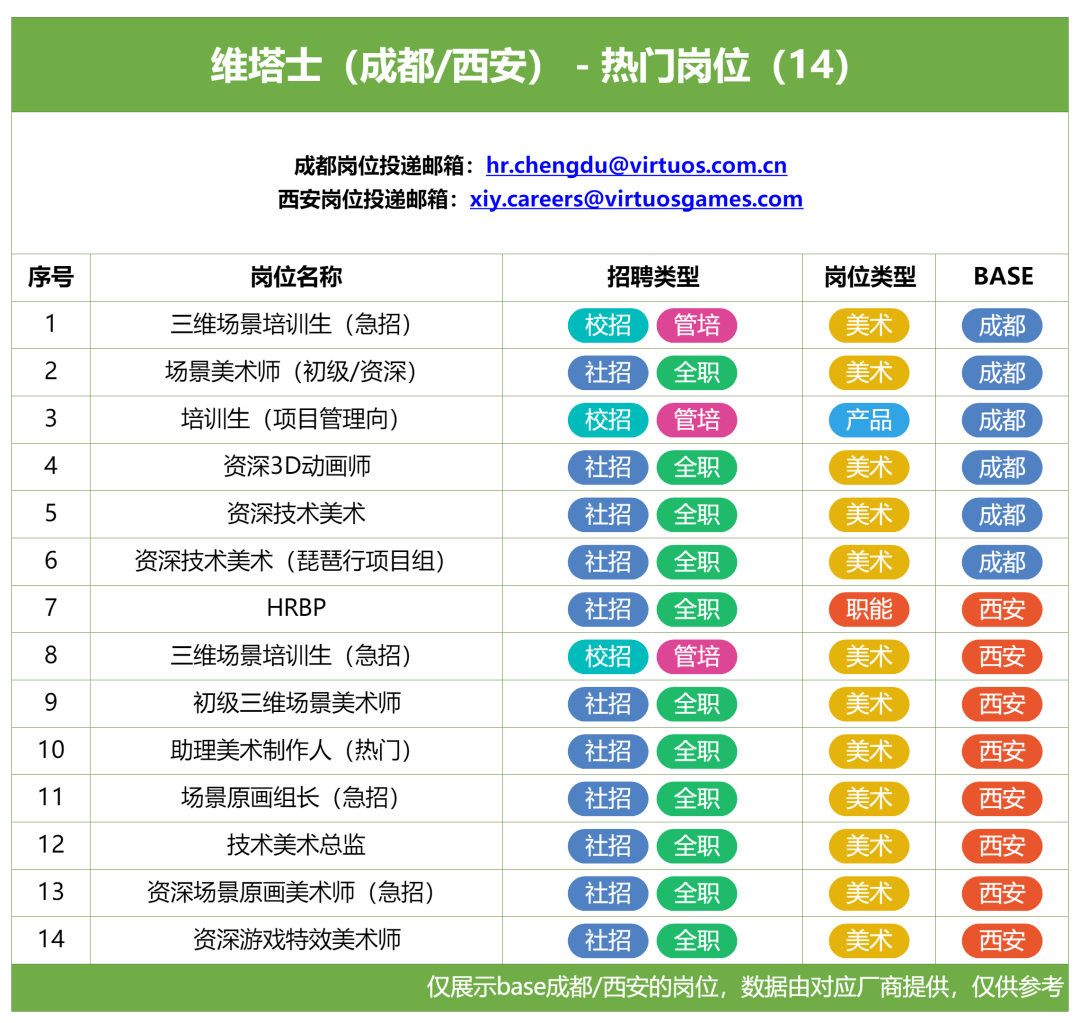The image size is (1080, 1023).
Task: Click the title 维塔士（成都/西安）- 热门岗位（14）
Action: pos(531,66)
